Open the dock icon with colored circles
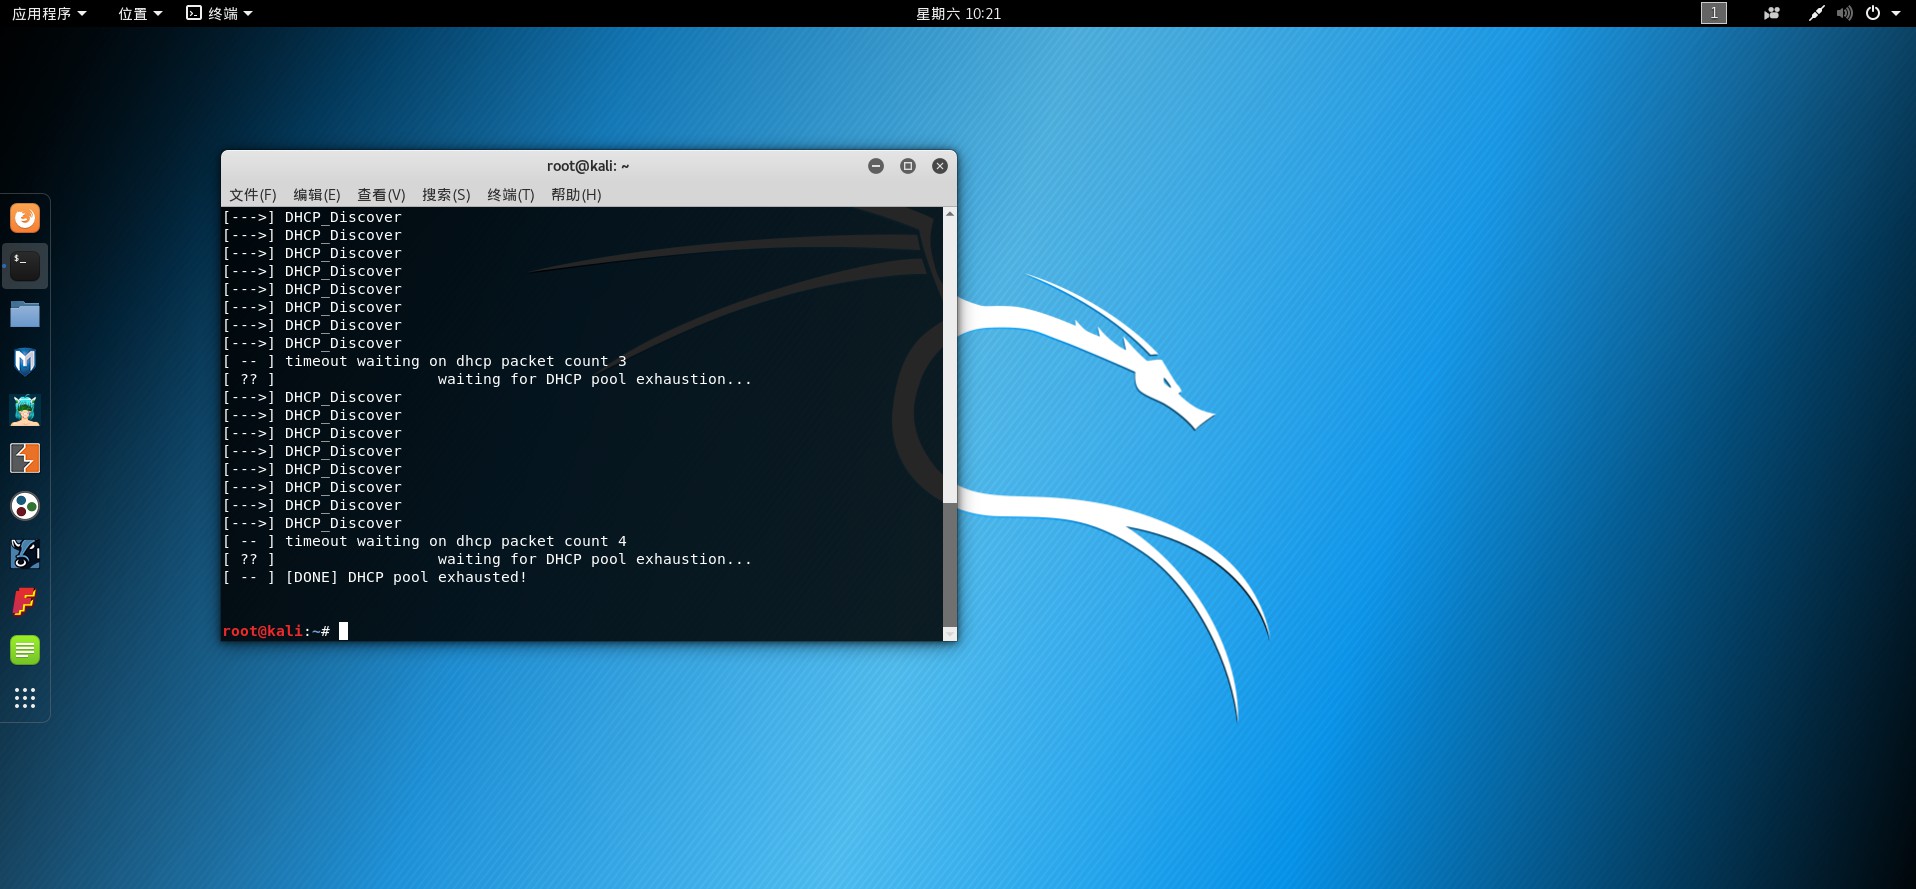Image resolution: width=1916 pixels, height=889 pixels. pyautogui.click(x=25, y=506)
